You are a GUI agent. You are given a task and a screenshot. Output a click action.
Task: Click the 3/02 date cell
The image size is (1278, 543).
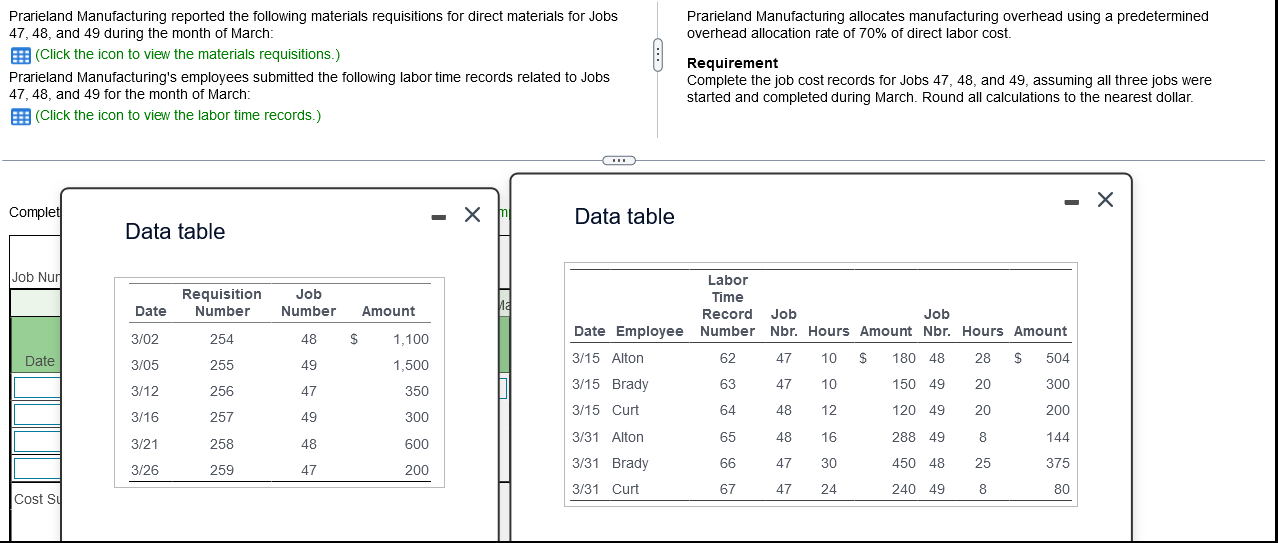pyautogui.click(x=145, y=340)
